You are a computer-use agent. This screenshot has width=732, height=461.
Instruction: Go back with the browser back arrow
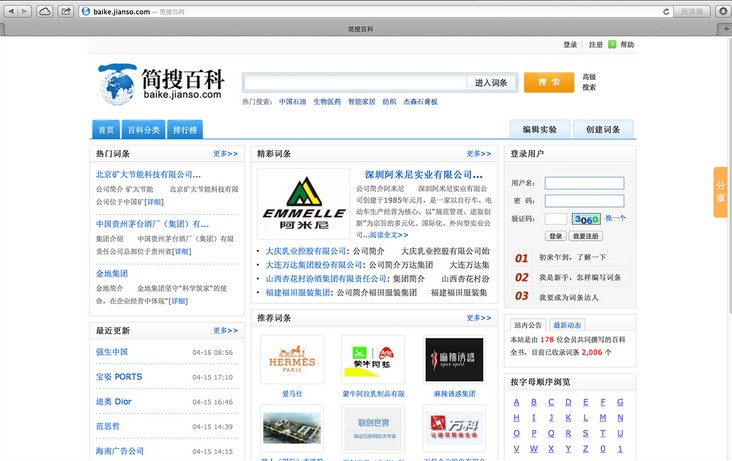[11, 11]
